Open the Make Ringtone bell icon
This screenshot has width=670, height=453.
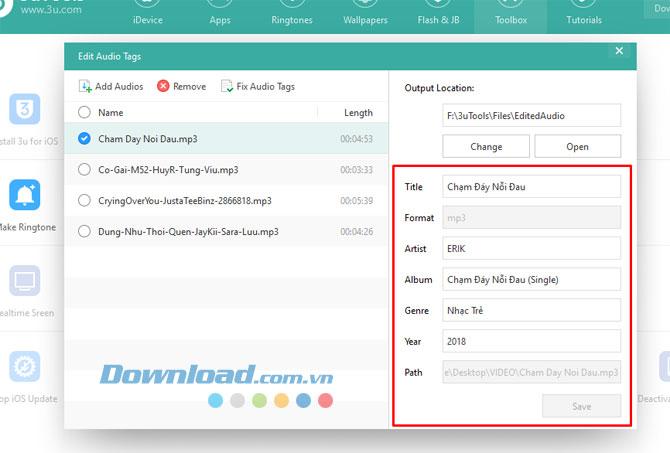(x=24, y=195)
